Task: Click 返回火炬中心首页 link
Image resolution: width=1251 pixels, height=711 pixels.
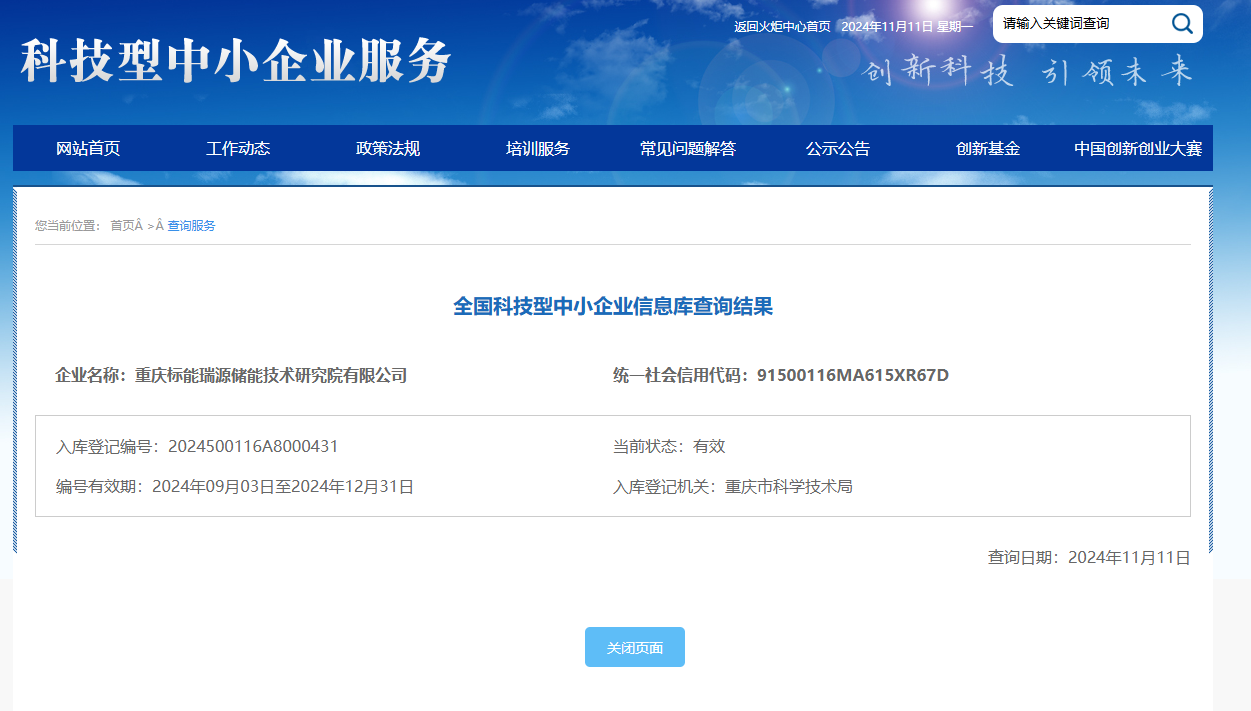Action: (782, 27)
